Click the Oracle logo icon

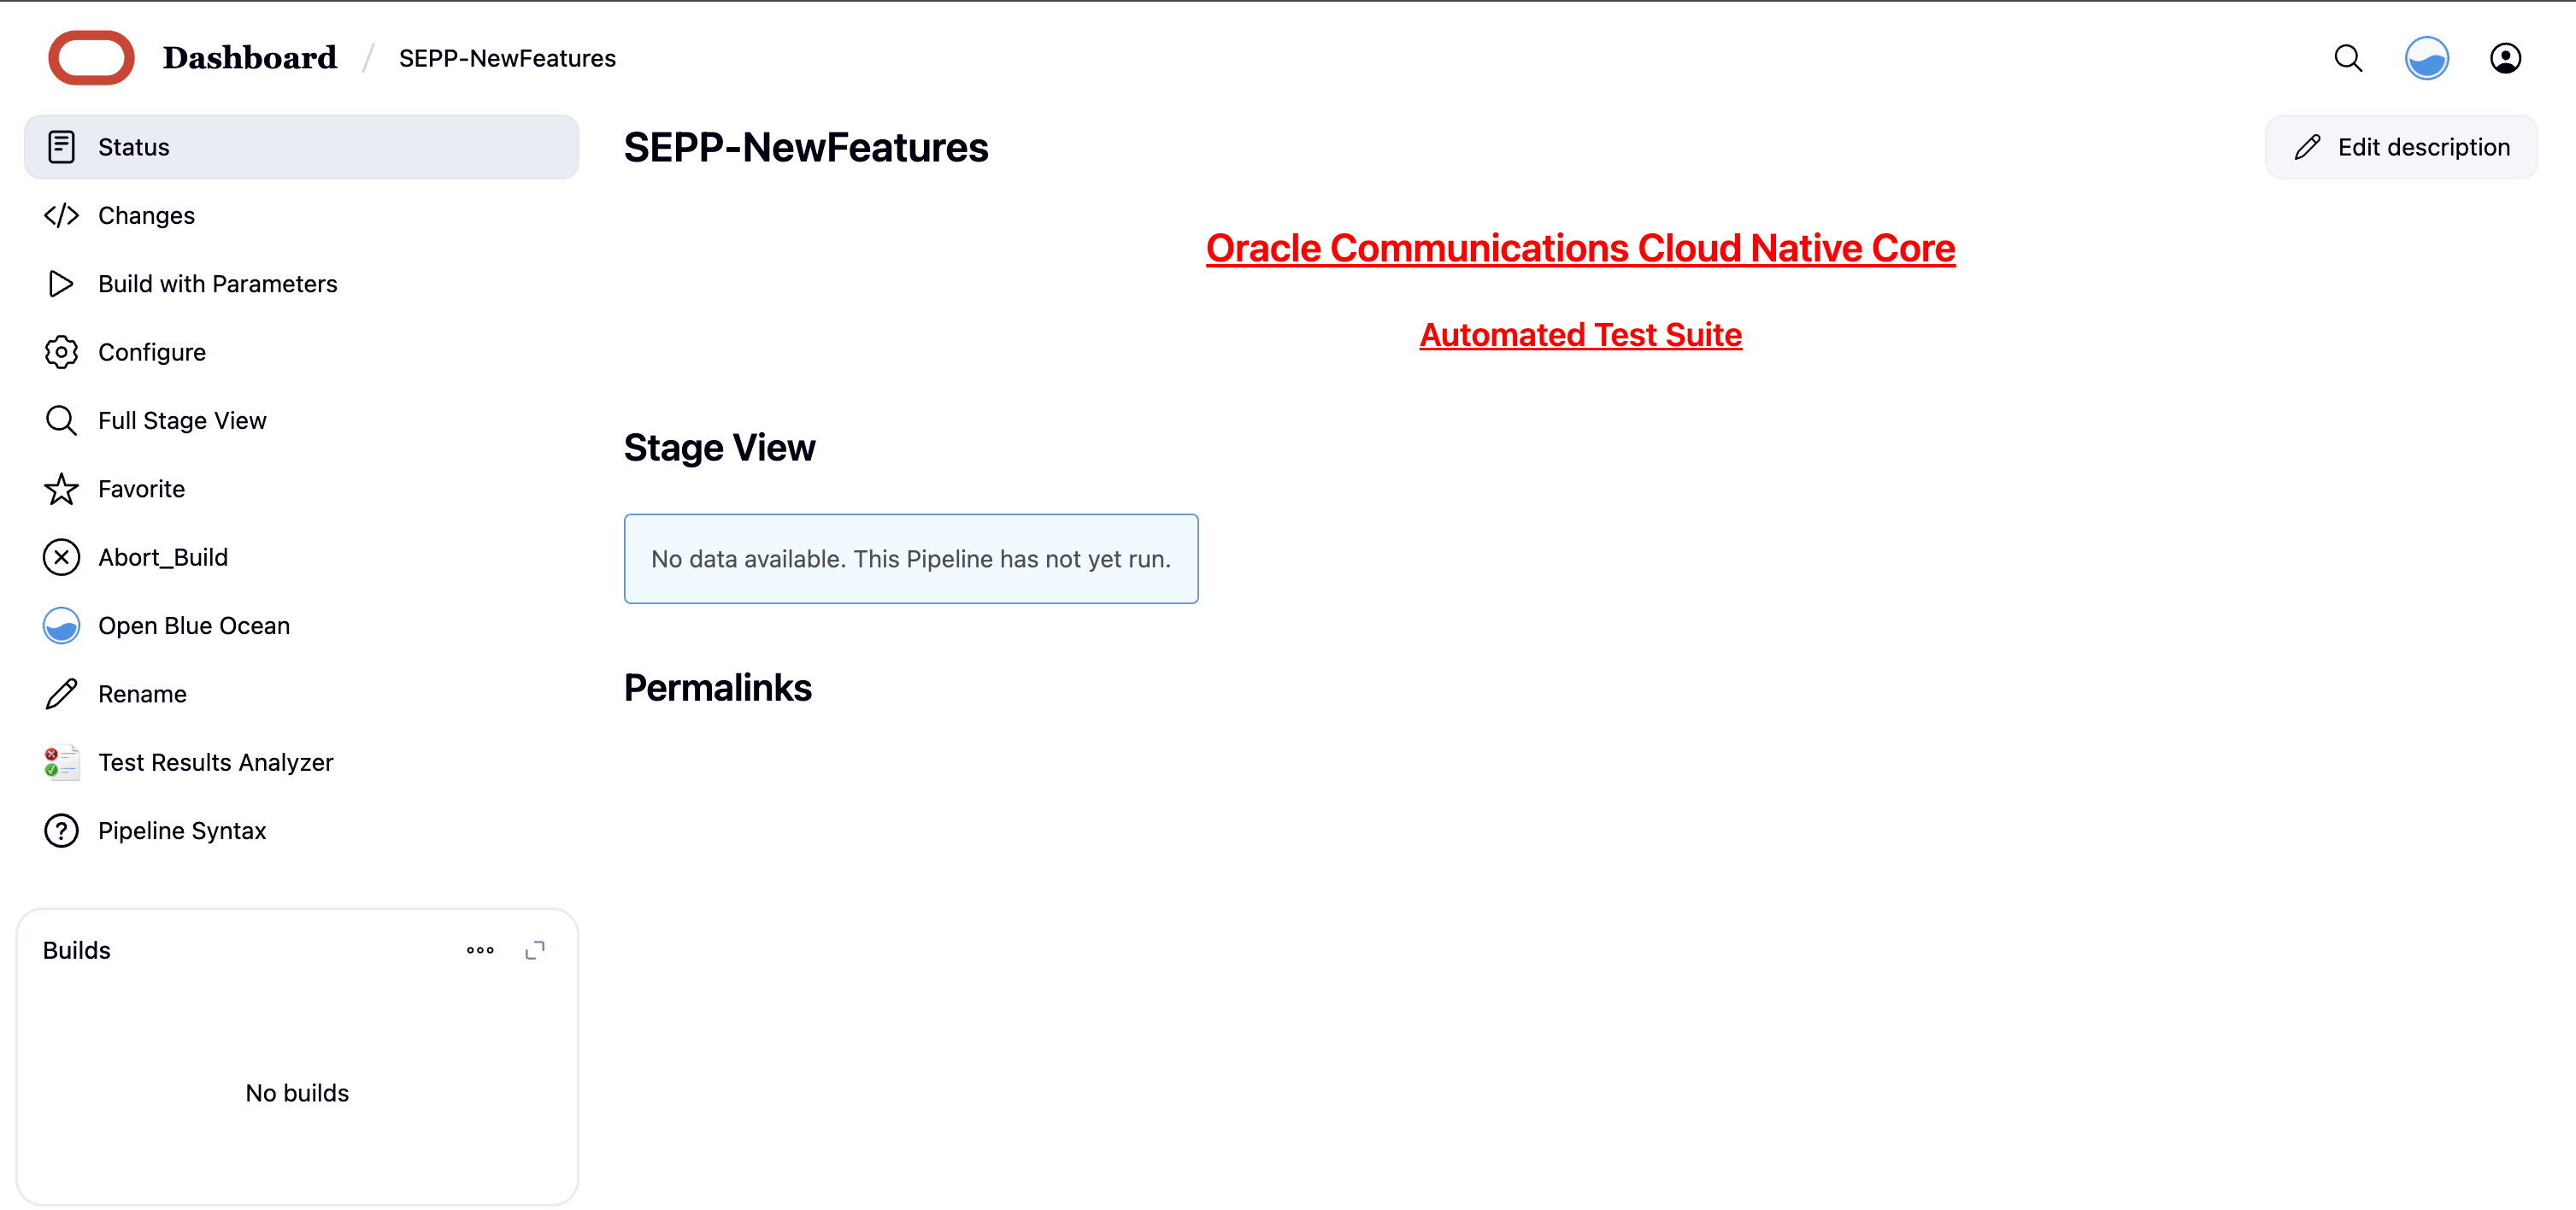pos(91,58)
